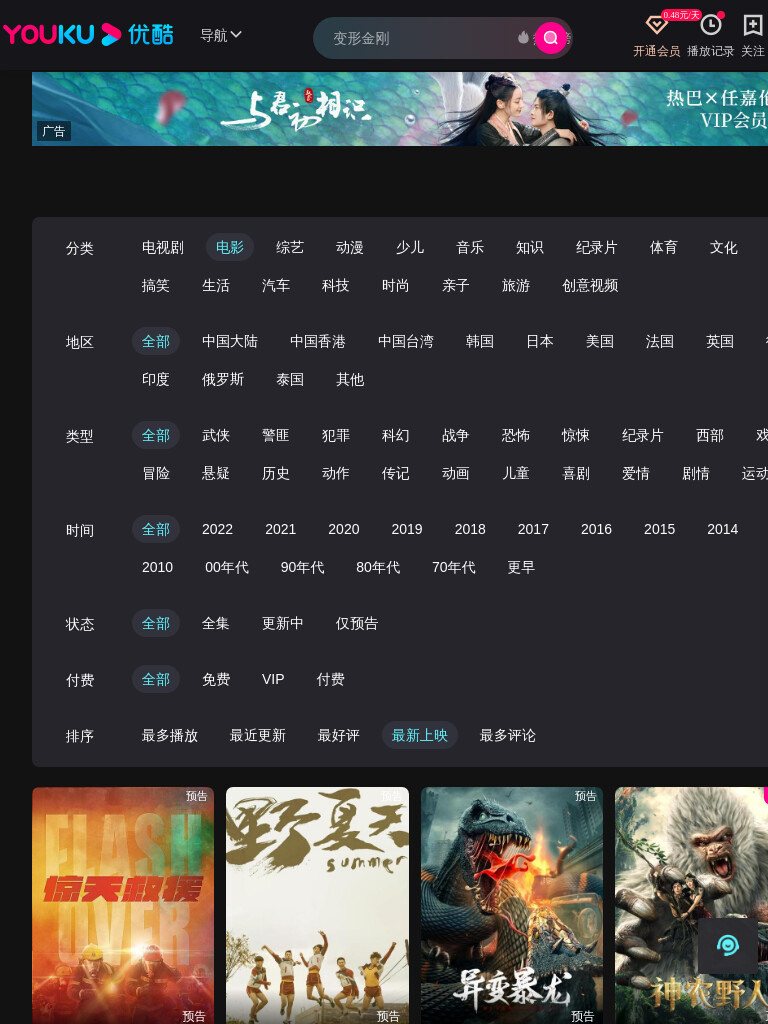Filter genre by 喜剧
The height and width of the screenshot is (1024, 768).
coord(576,473)
